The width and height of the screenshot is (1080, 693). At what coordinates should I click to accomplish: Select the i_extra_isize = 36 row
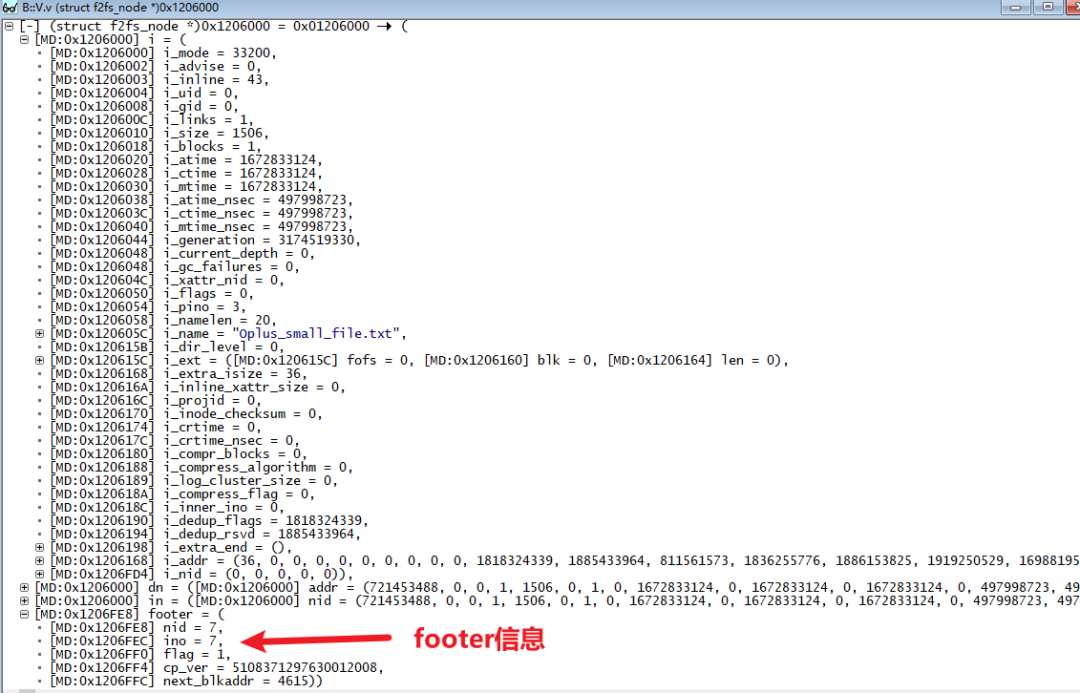click(x=178, y=374)
